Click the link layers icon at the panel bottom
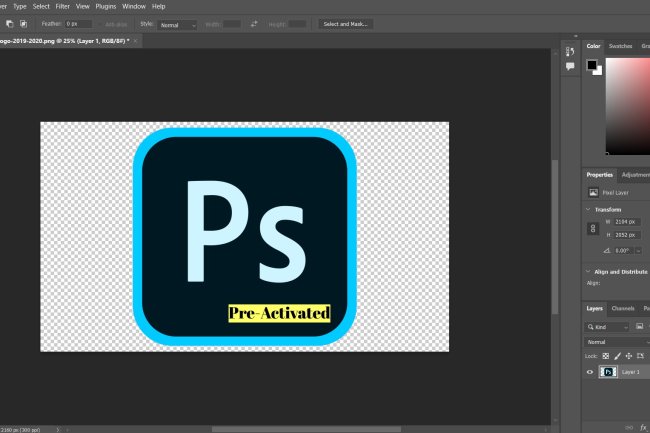Image resolution: width=650 pixels, height=433 pixels. point(629,427)
